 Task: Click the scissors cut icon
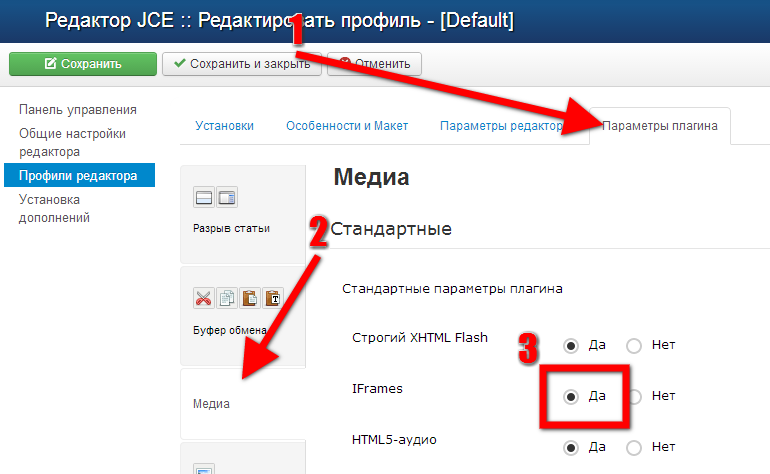(x=204, y=298)
